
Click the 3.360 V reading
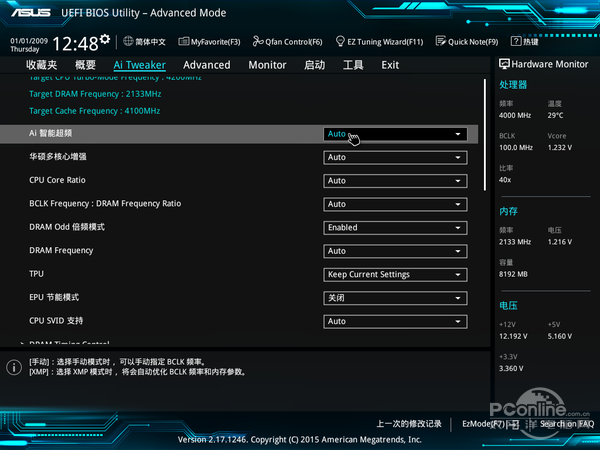(511, 368)
